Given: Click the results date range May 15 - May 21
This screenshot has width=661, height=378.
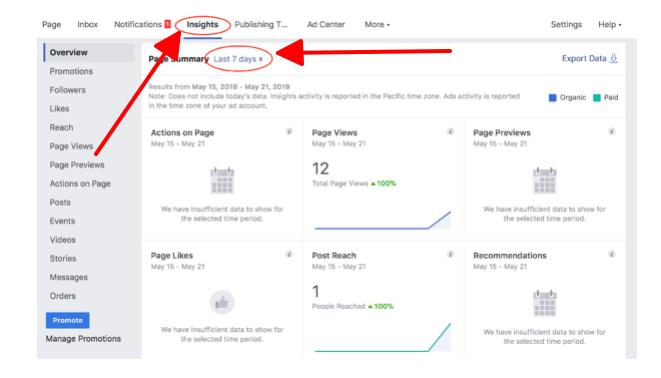Looking at the screenshot, I should [x=241, y=87].
